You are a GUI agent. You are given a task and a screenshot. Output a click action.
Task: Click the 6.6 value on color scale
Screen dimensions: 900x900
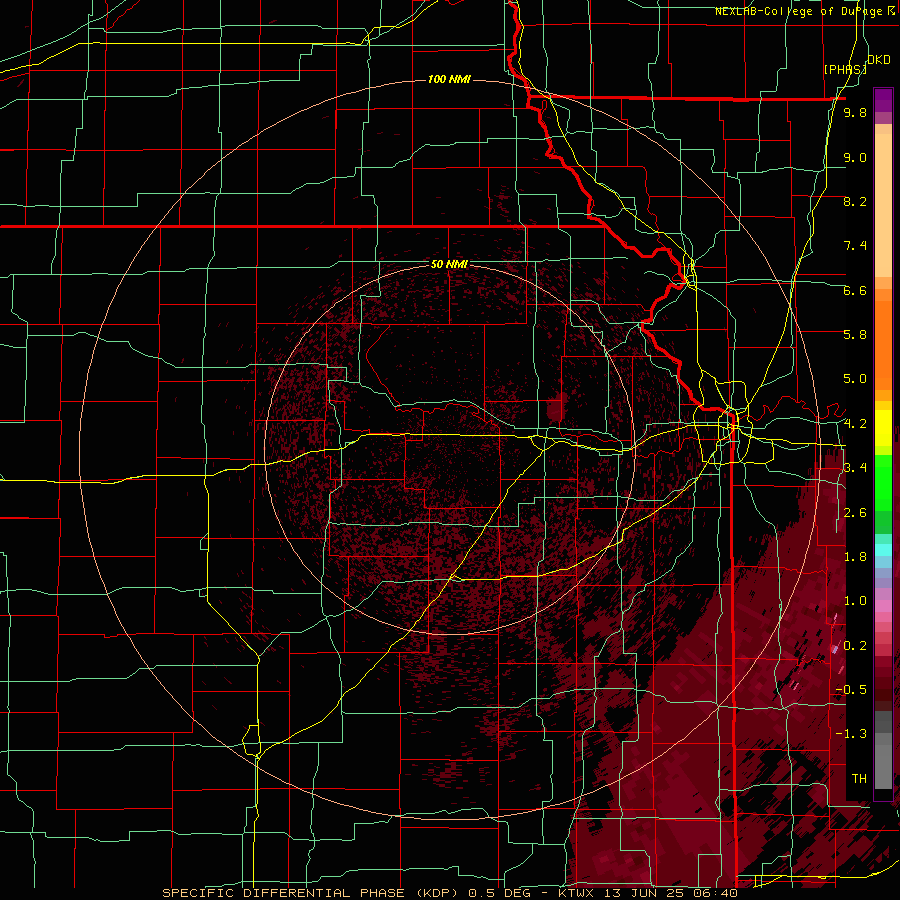tap(855, 290)
